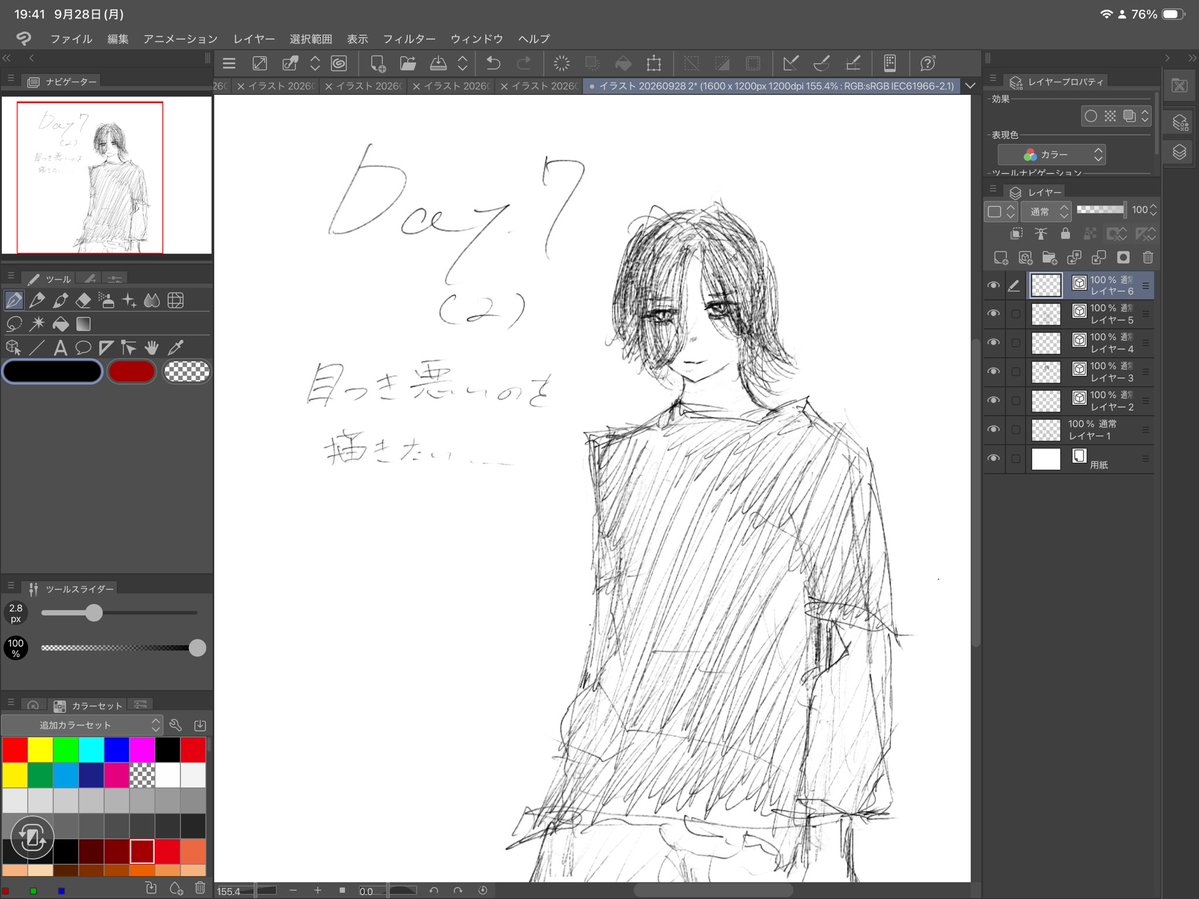Select the Eraser tool

[x=83, y=300]
